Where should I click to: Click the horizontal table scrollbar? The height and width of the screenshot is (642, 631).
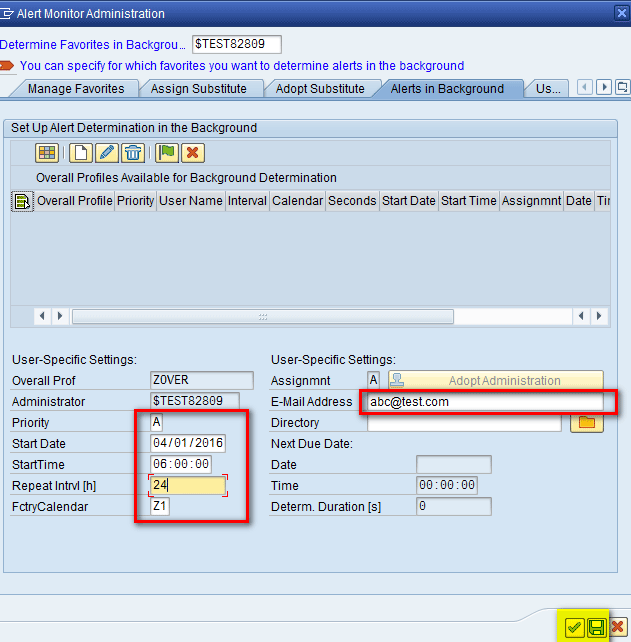click(263, 316)
